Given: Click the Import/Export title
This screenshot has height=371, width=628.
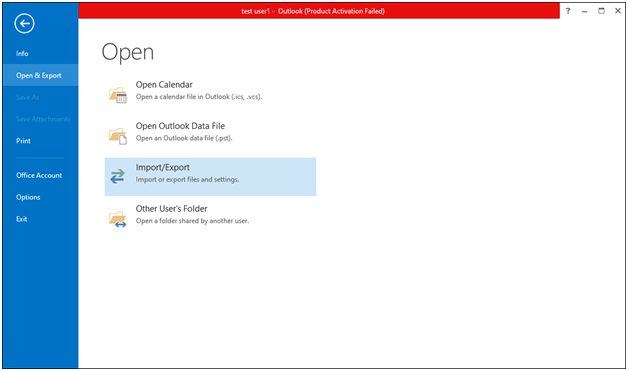Looking at the screenshot, I should [x=163, y=167].
